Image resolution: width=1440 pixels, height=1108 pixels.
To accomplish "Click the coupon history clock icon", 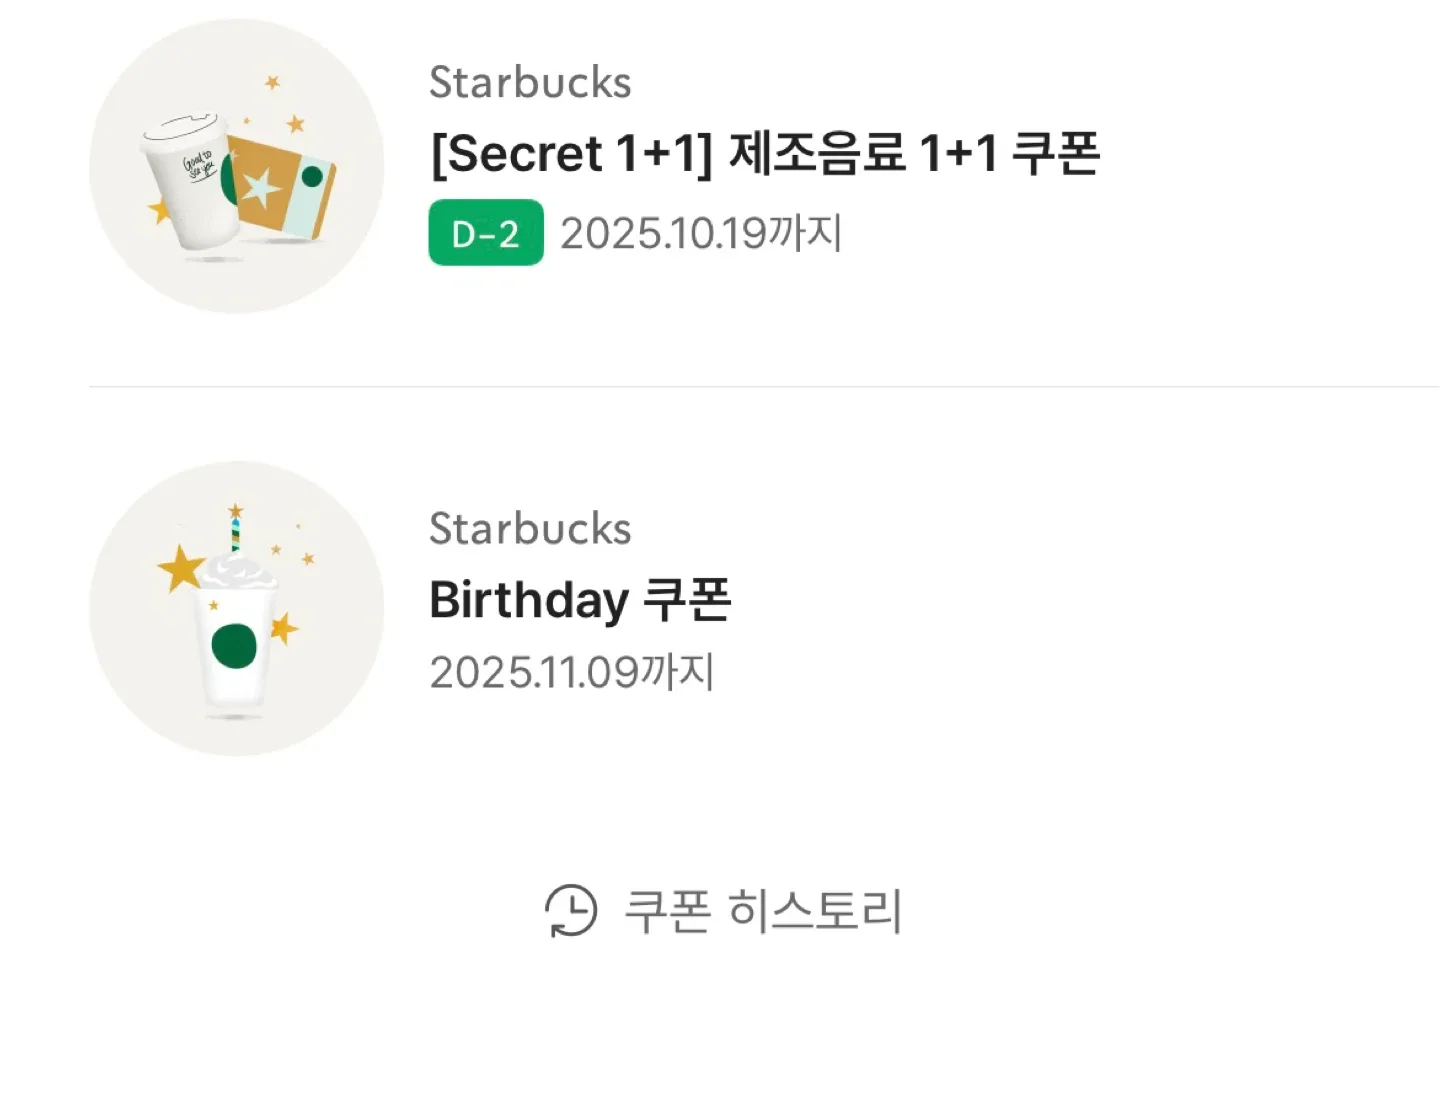I will [x=571, y=911].
